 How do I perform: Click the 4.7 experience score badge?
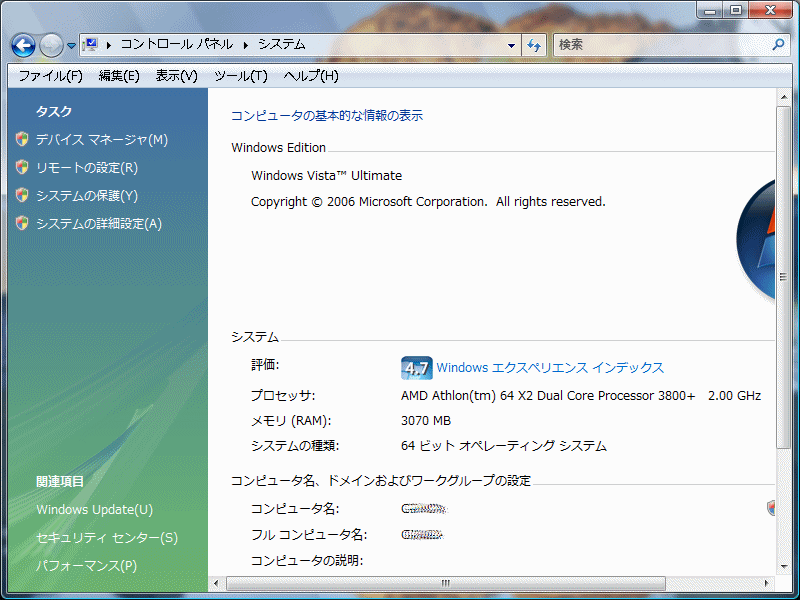pyautogui.click(x=416, y=368)
